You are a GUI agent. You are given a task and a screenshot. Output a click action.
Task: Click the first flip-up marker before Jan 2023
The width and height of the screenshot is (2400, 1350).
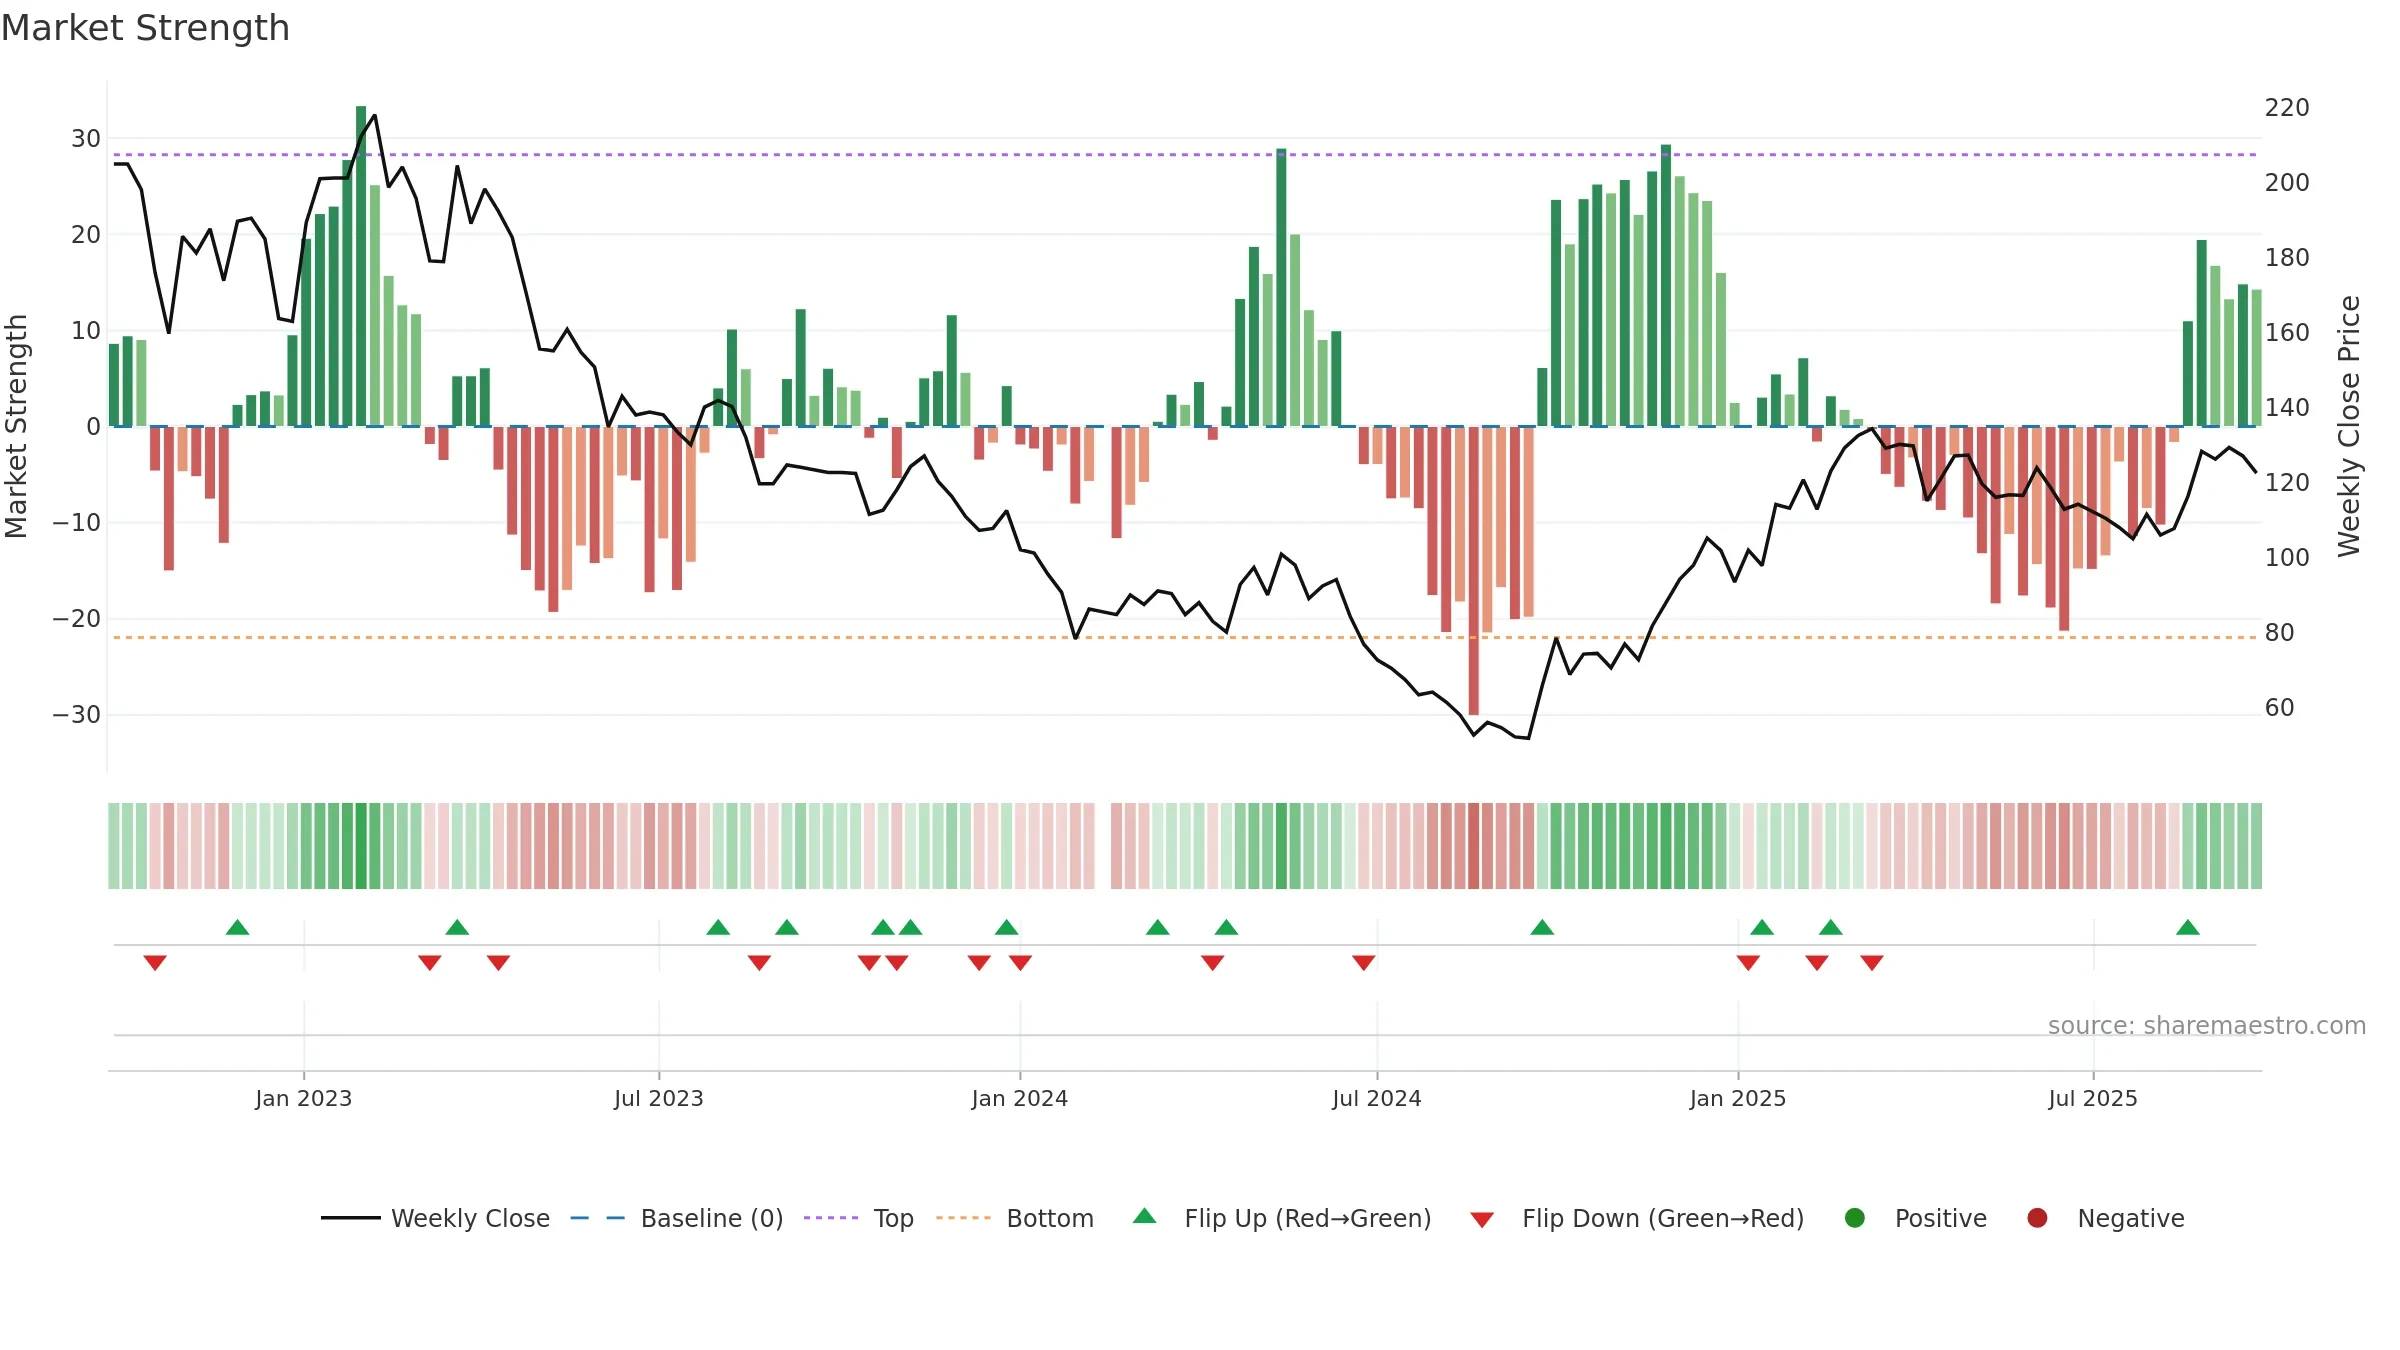tap(237, 927)
